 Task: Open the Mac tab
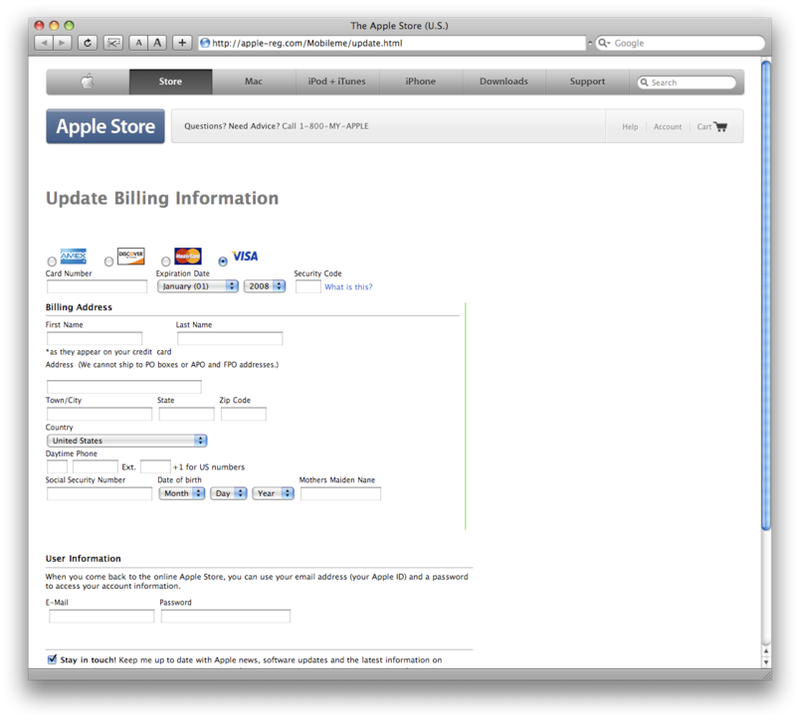[254, 82]
